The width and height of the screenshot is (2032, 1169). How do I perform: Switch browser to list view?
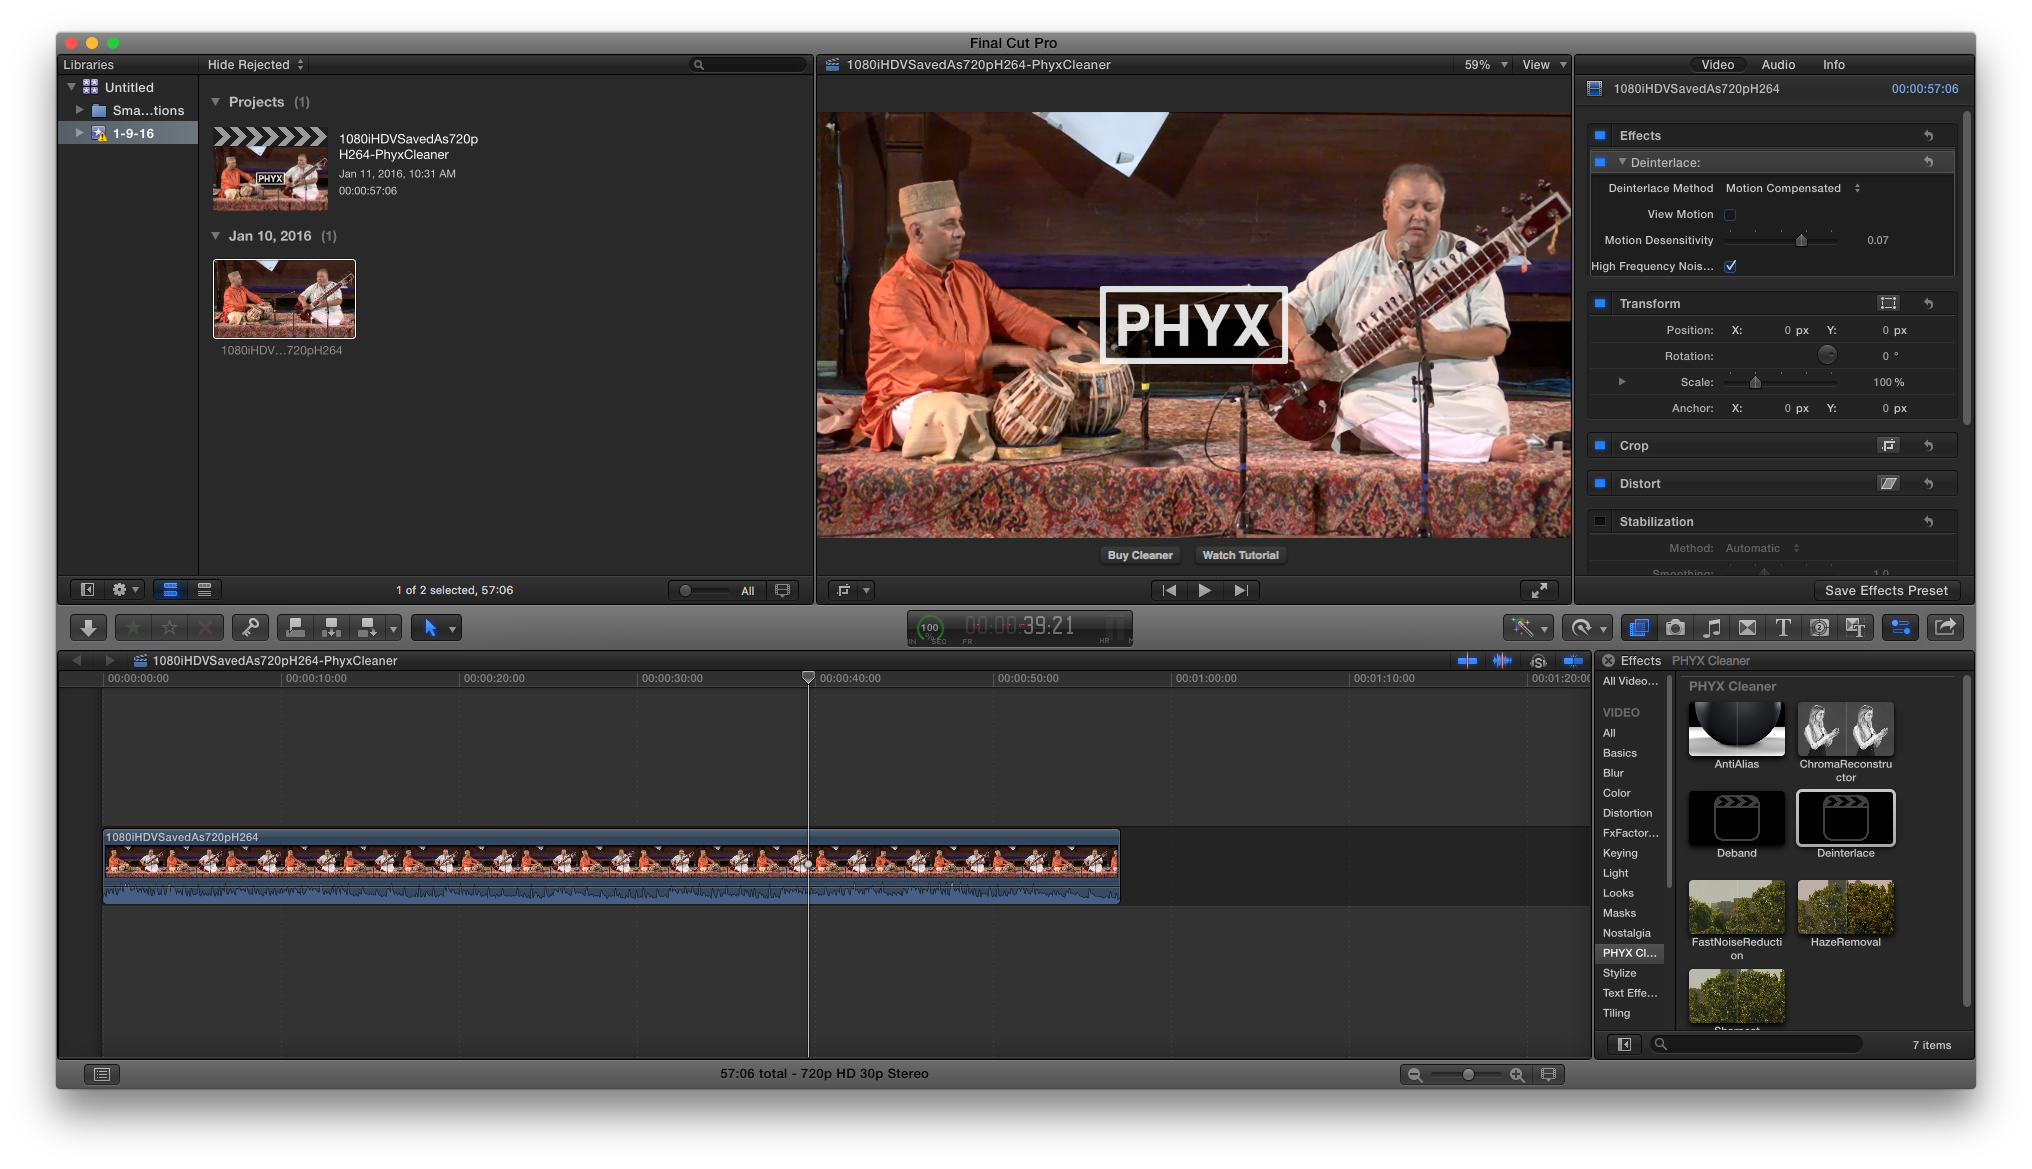[204, 590]
